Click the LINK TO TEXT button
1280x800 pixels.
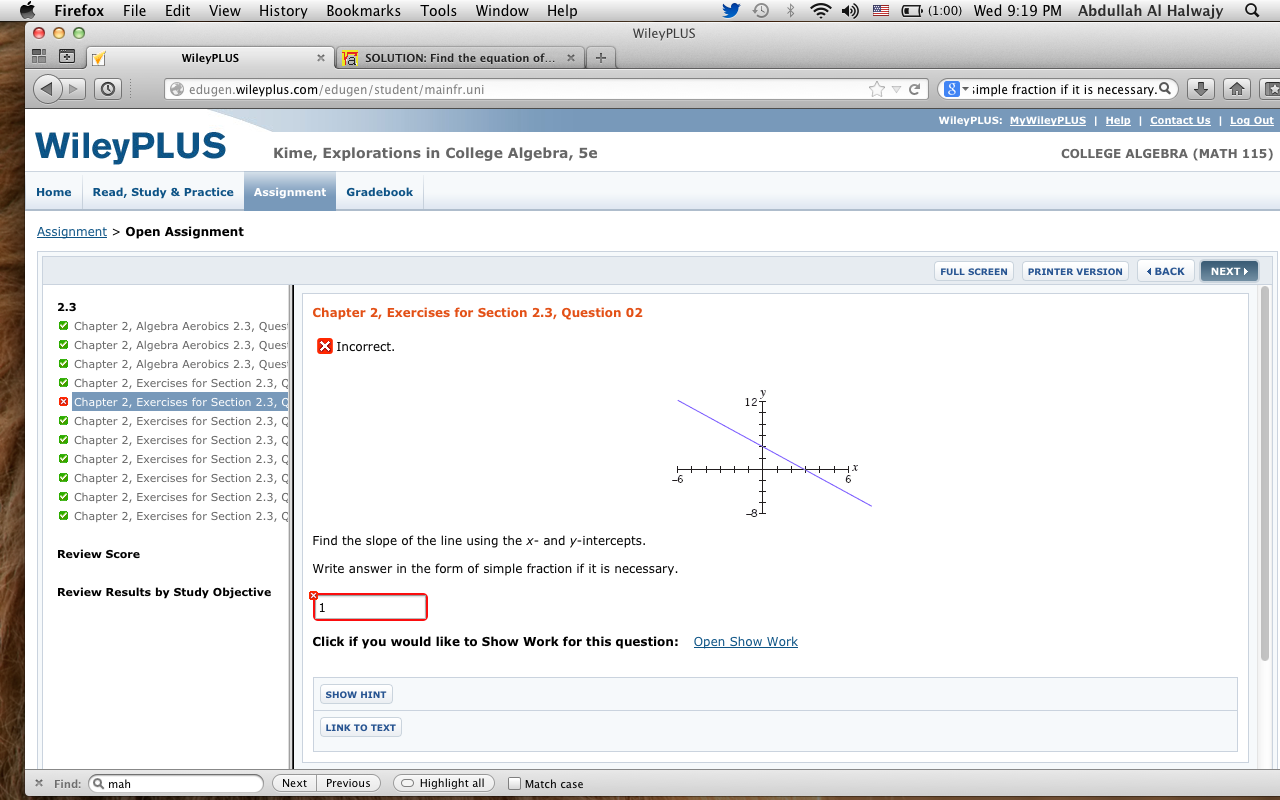click(360, 727)
